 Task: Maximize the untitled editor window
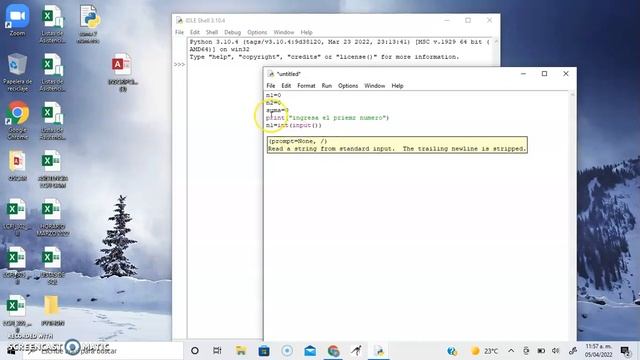544,74
